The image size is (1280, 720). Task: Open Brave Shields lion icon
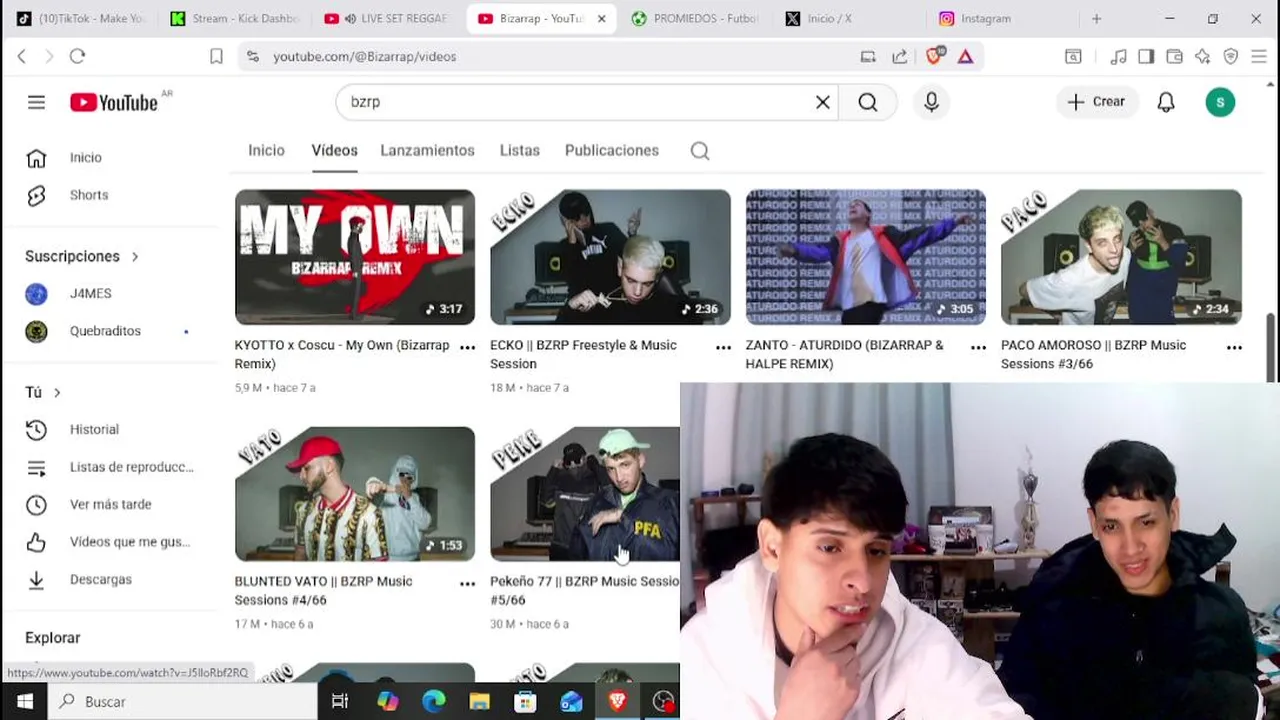coord(934,57)
